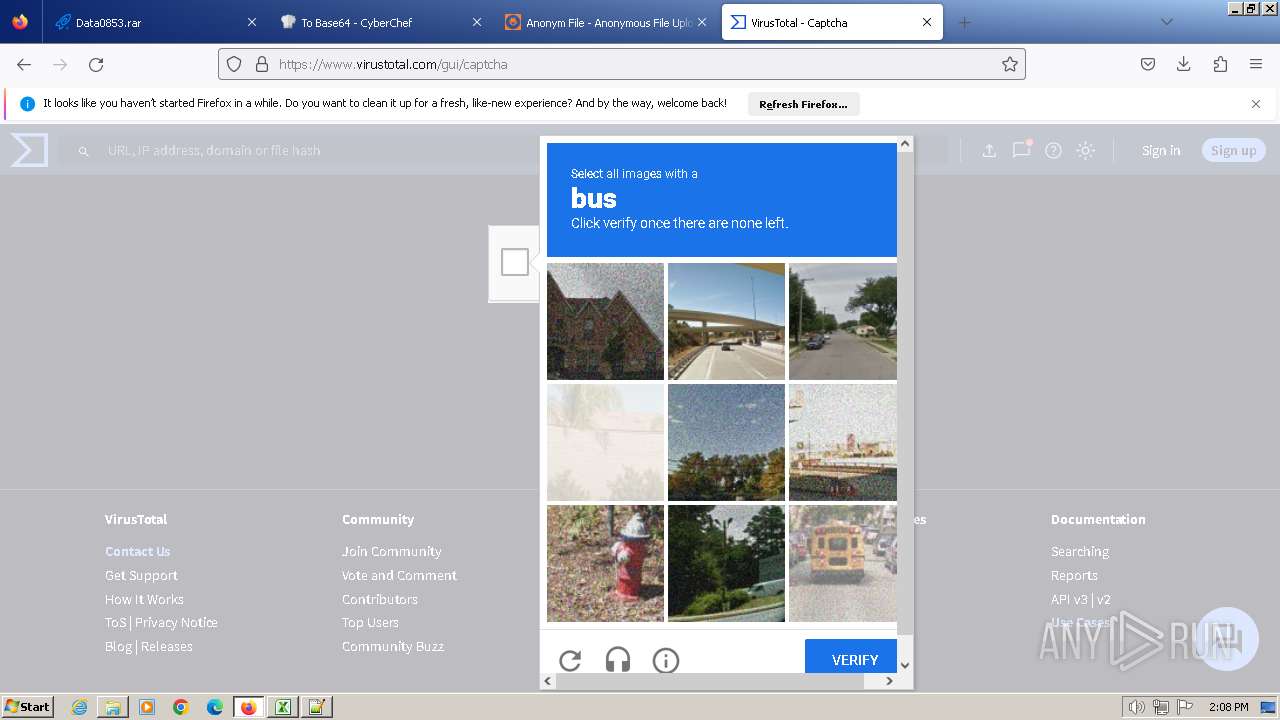Open the Privacy Notice footer link
Viewport: 1280px width, 720px height.
pos(176,622)
